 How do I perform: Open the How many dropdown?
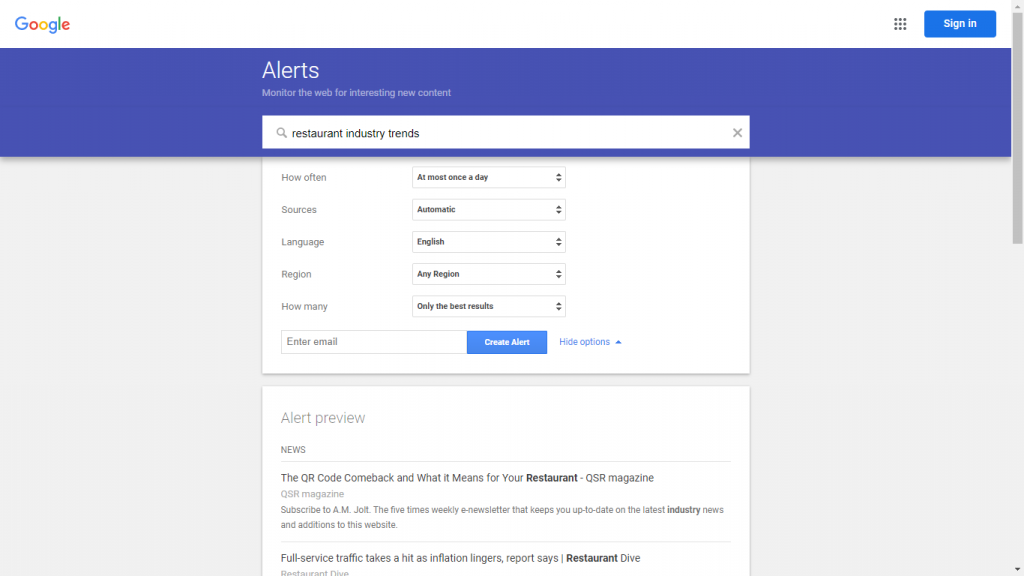click(488, 306)
